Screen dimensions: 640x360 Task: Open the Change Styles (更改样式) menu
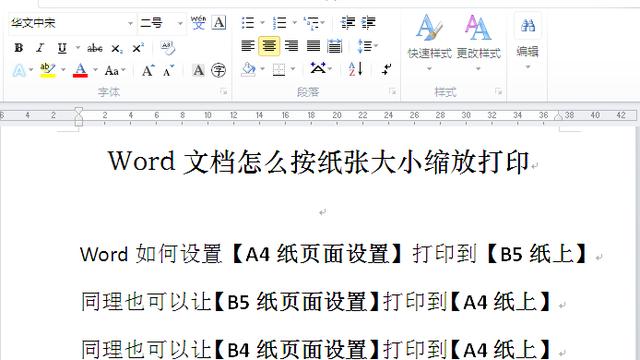(x=478, y=42)
